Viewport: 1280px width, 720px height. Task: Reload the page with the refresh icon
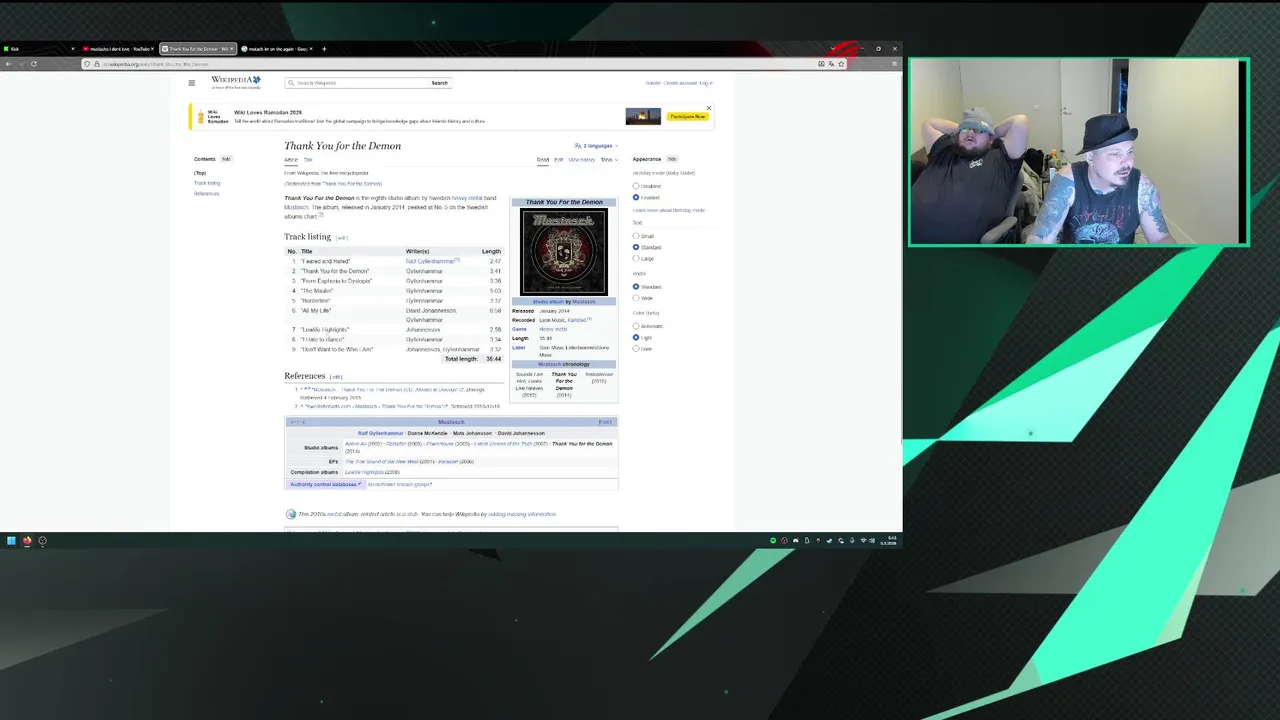[x=33, y=64]
